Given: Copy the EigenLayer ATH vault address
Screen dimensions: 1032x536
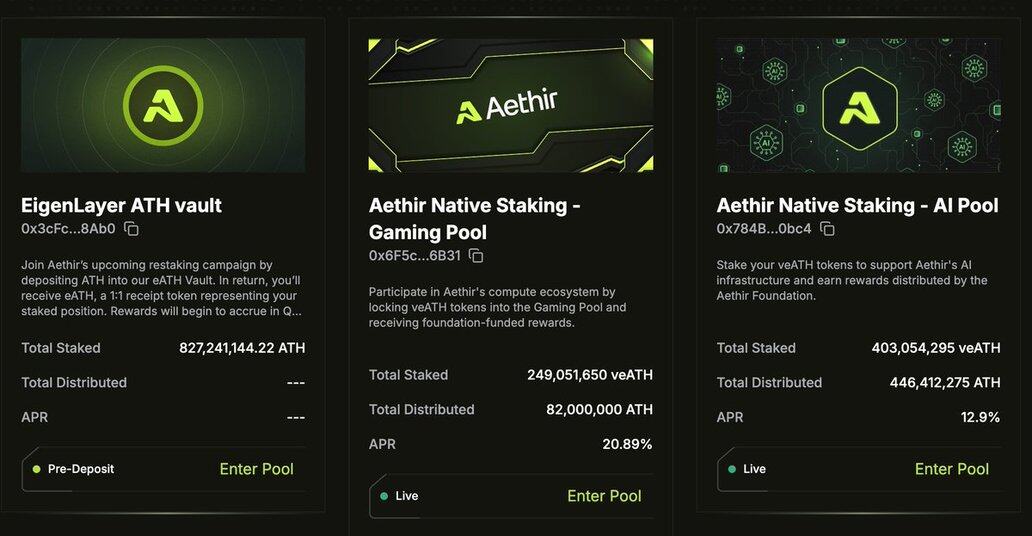Looking at the screenshot, I should (131, 229).
